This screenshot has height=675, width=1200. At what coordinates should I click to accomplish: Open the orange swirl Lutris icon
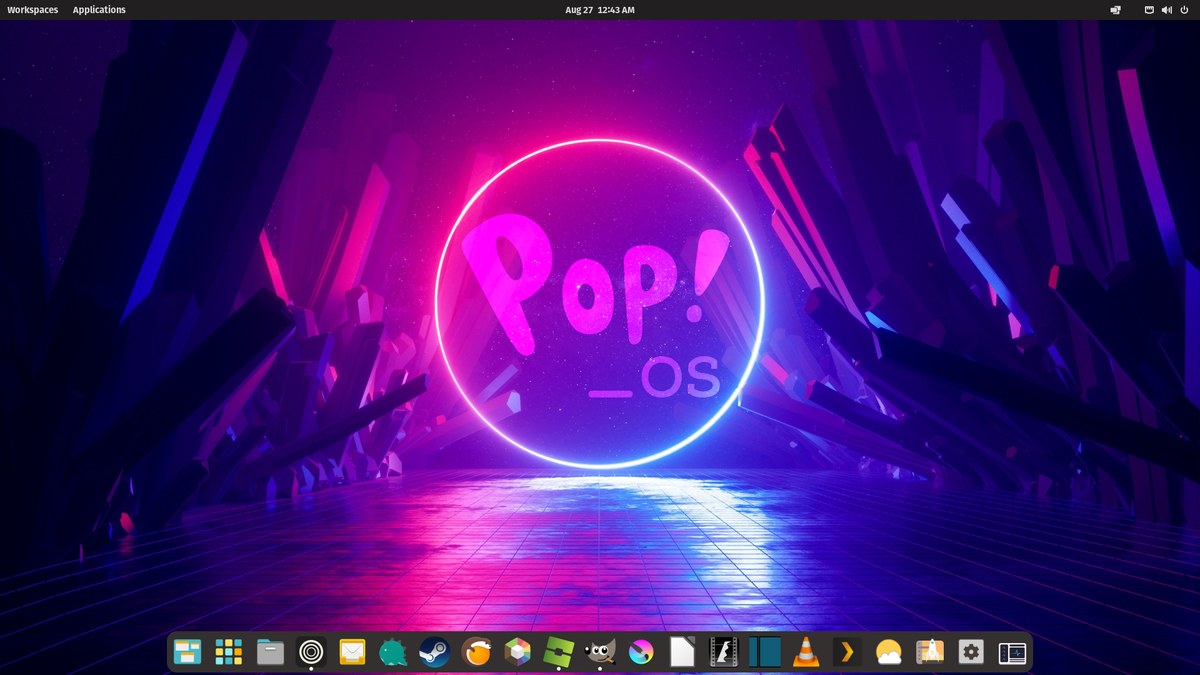click(x=476, y=653)
